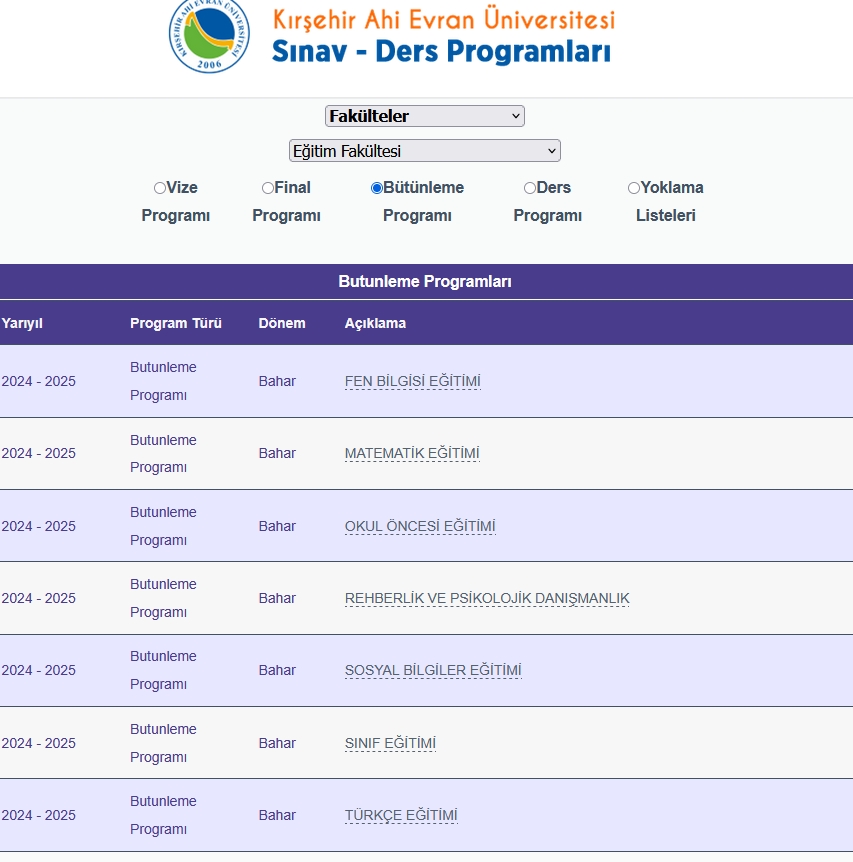
Task: Open the Fakülteler dropdown
Action: pos(425,116)
